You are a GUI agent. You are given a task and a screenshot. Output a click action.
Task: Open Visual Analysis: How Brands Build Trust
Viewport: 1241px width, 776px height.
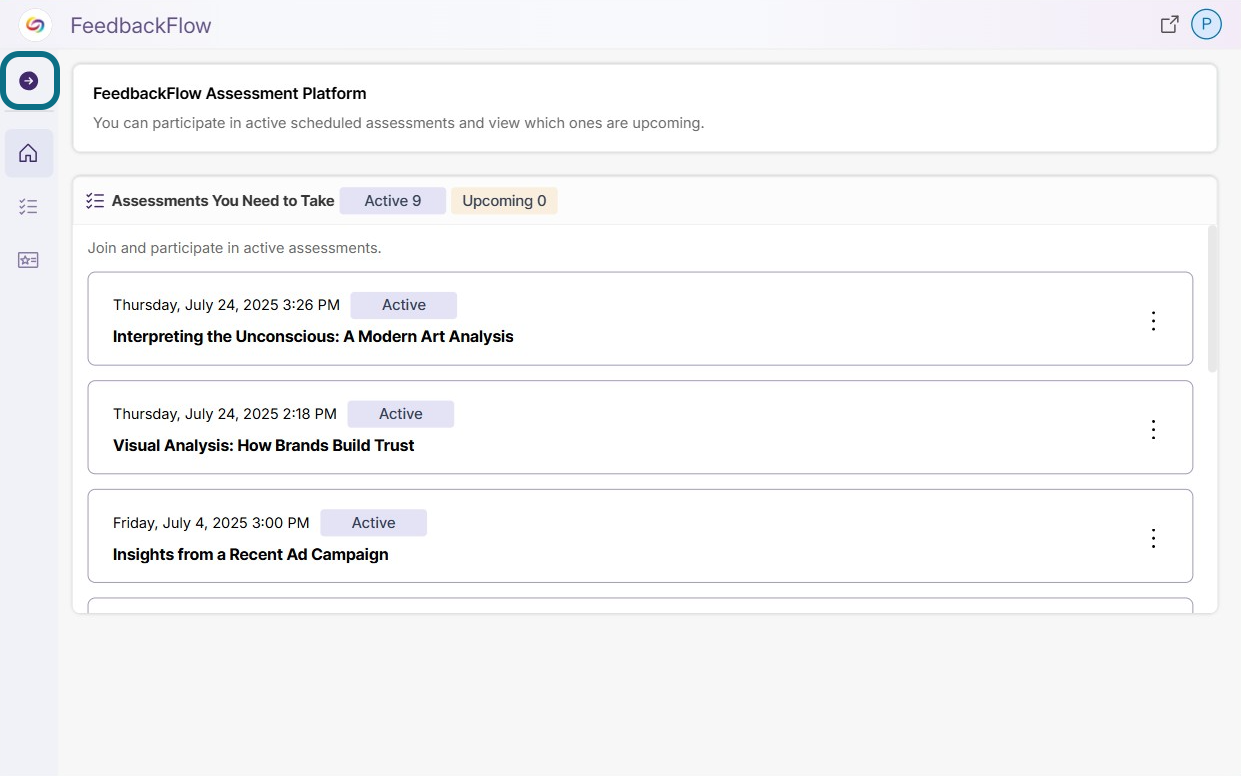coord(263,446)
